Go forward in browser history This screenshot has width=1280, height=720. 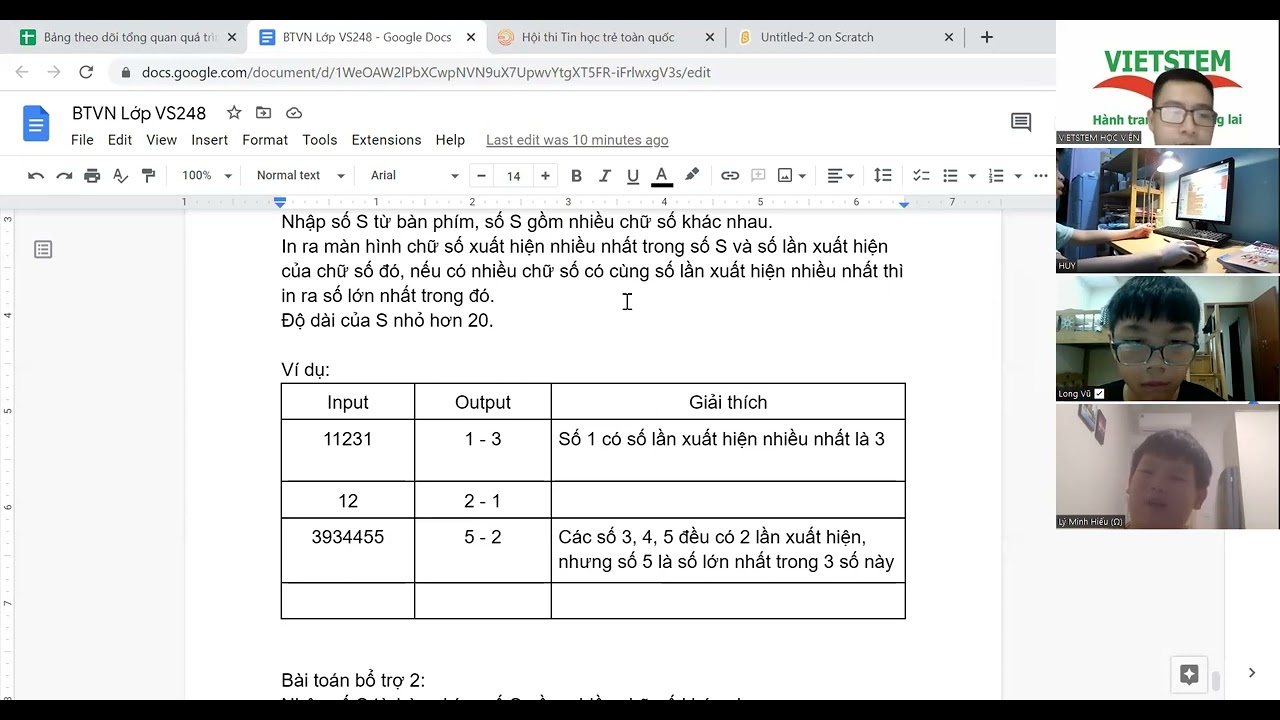pos(54,72)
